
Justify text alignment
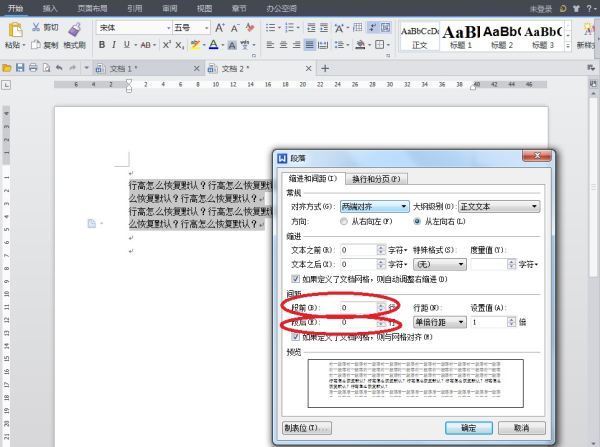[x=309, y=45]
